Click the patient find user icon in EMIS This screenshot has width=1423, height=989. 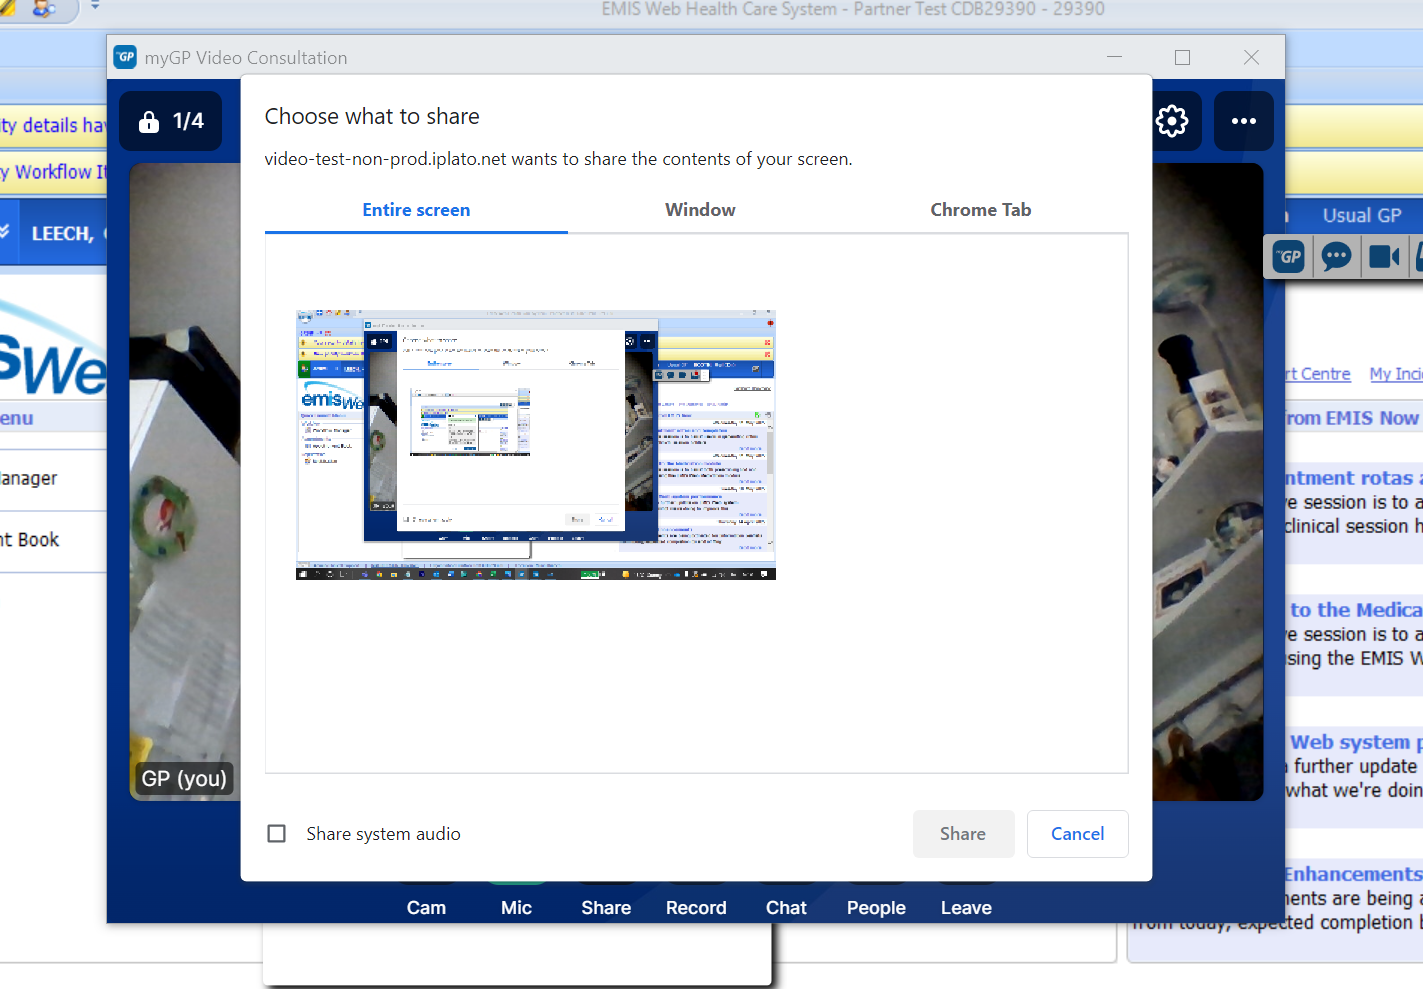43,9
